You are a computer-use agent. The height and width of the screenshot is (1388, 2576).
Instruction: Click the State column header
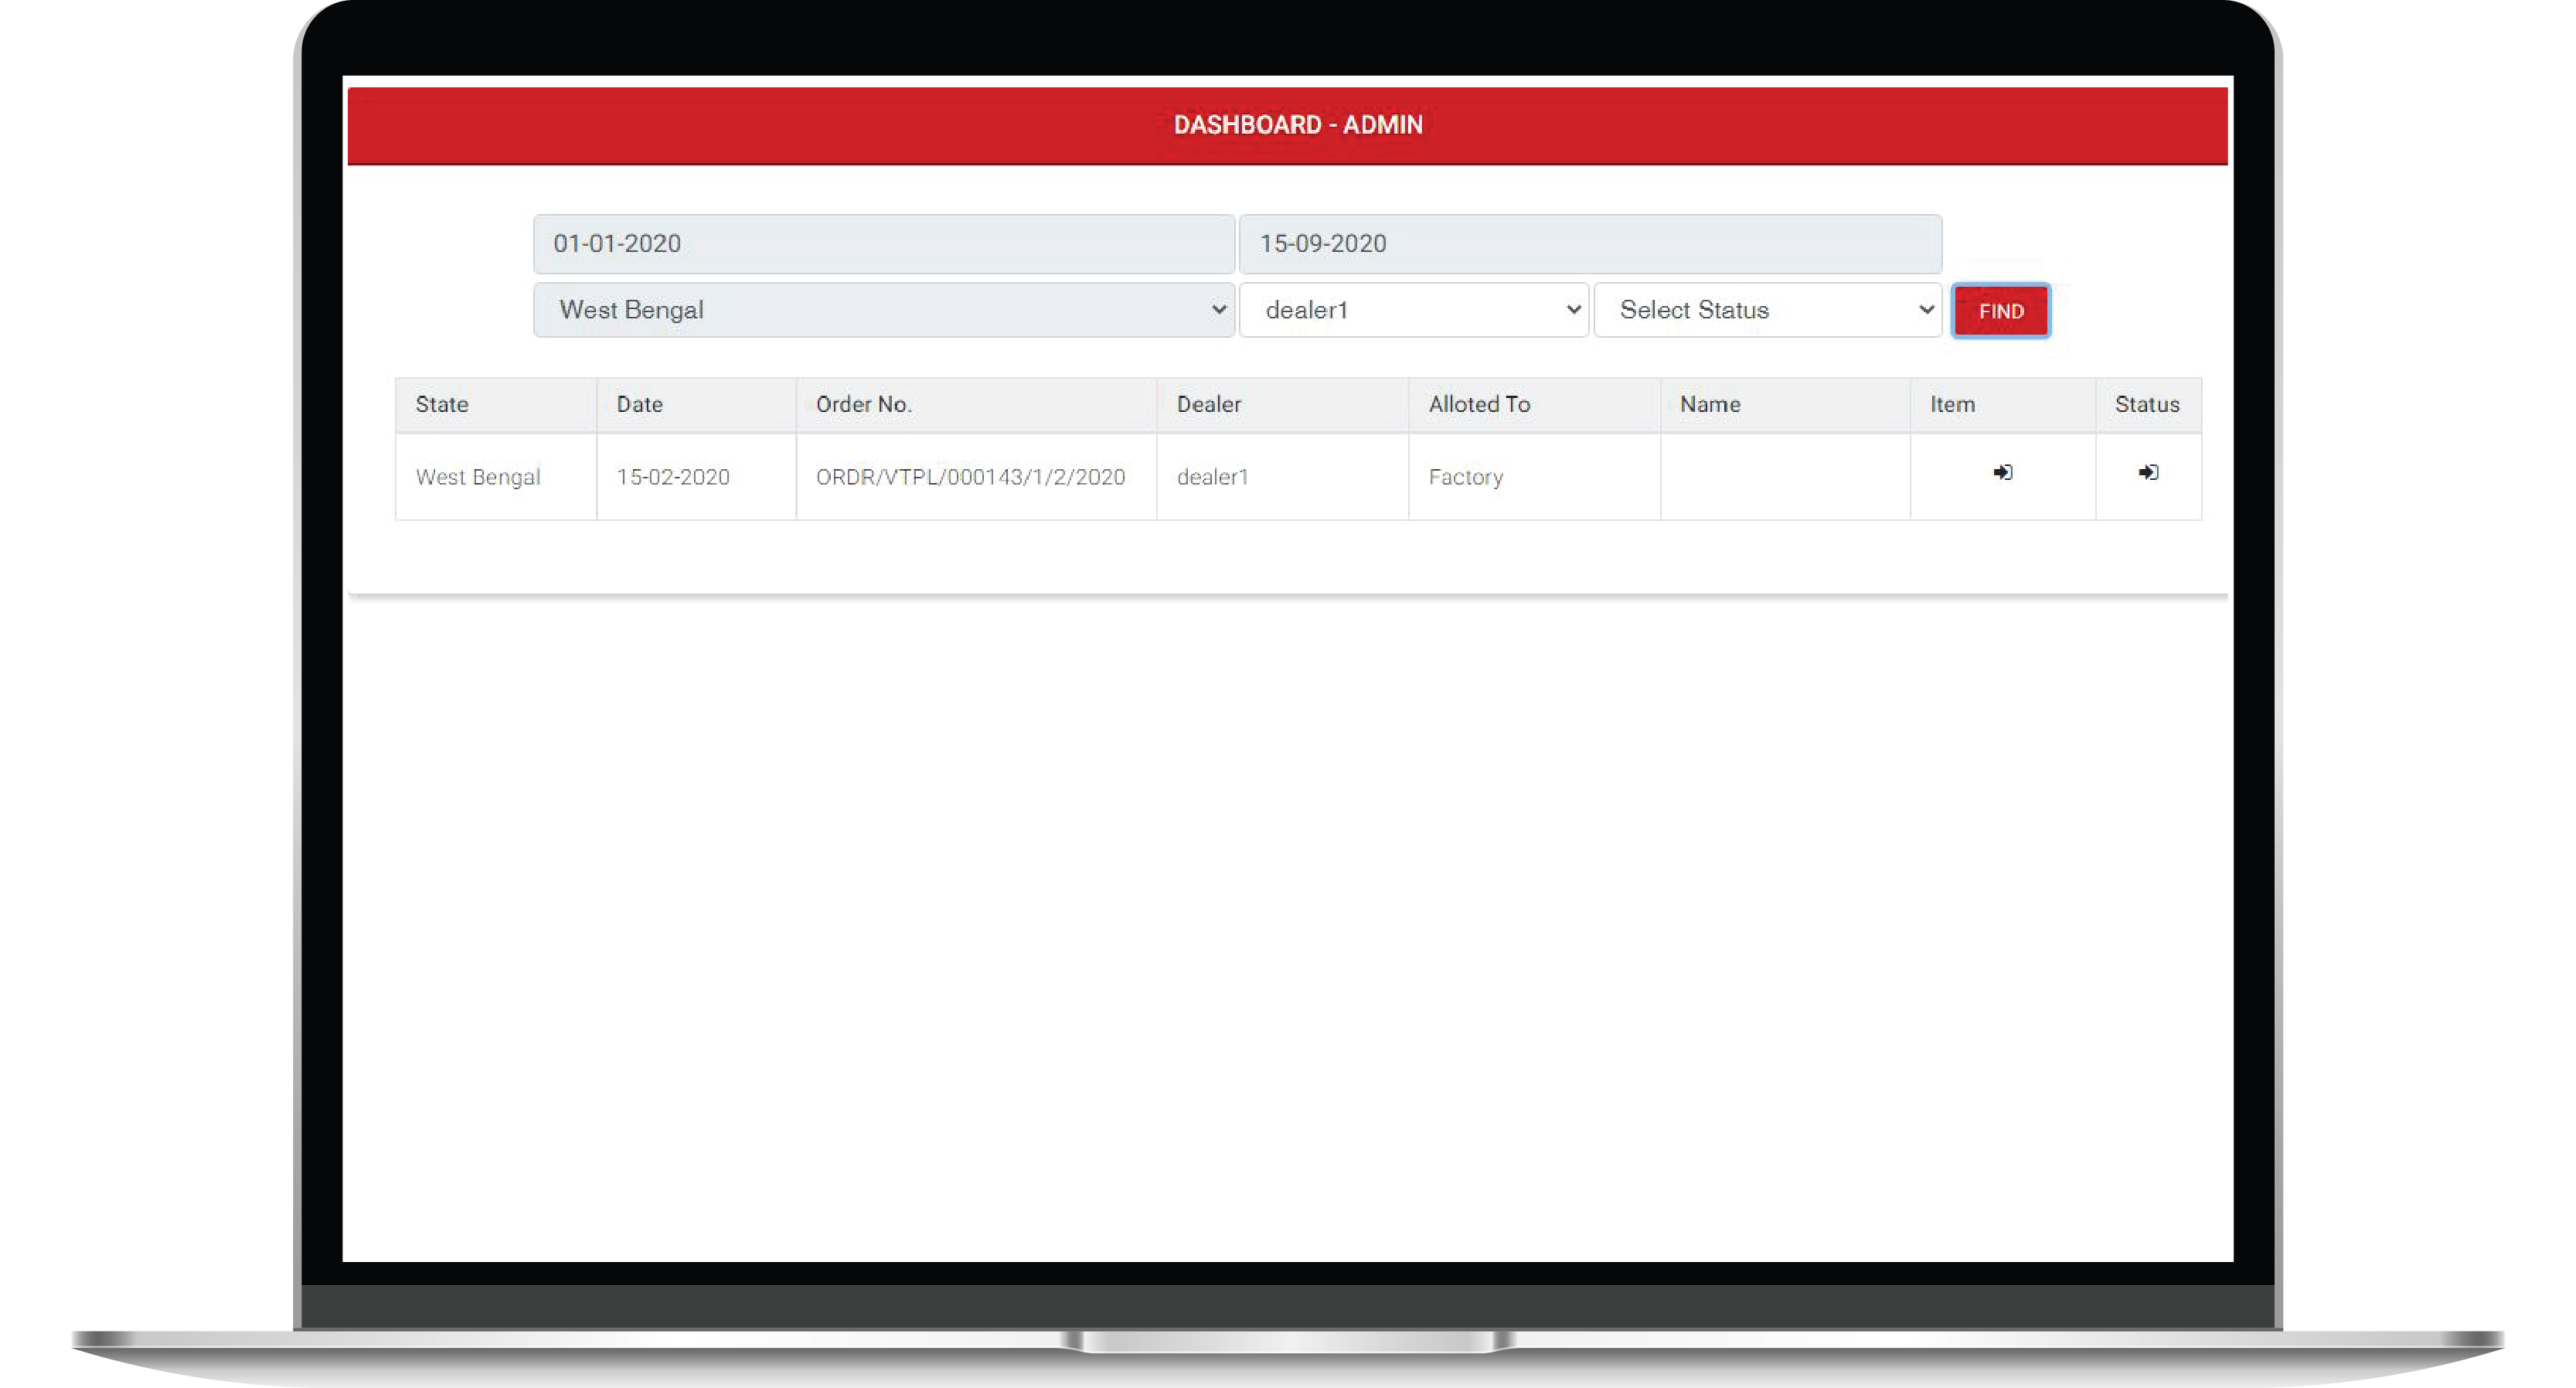point(442,404)
